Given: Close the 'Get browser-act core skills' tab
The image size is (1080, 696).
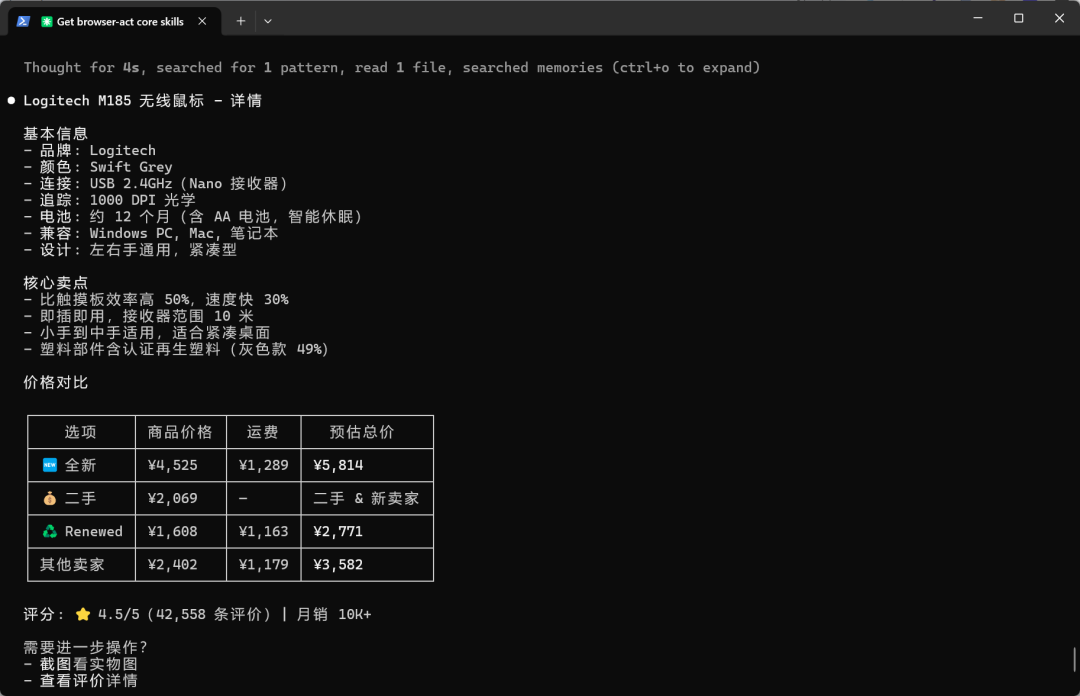Looking at the screenshot, I should (x=202, y=21).
